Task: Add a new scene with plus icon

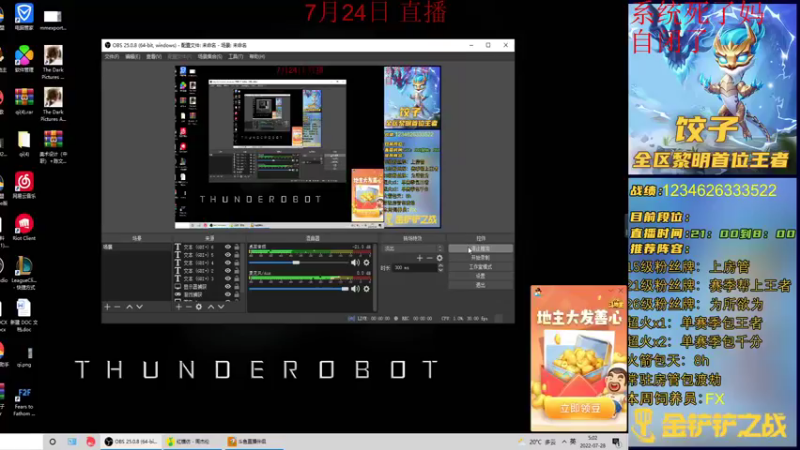Action: coord(107,307)
